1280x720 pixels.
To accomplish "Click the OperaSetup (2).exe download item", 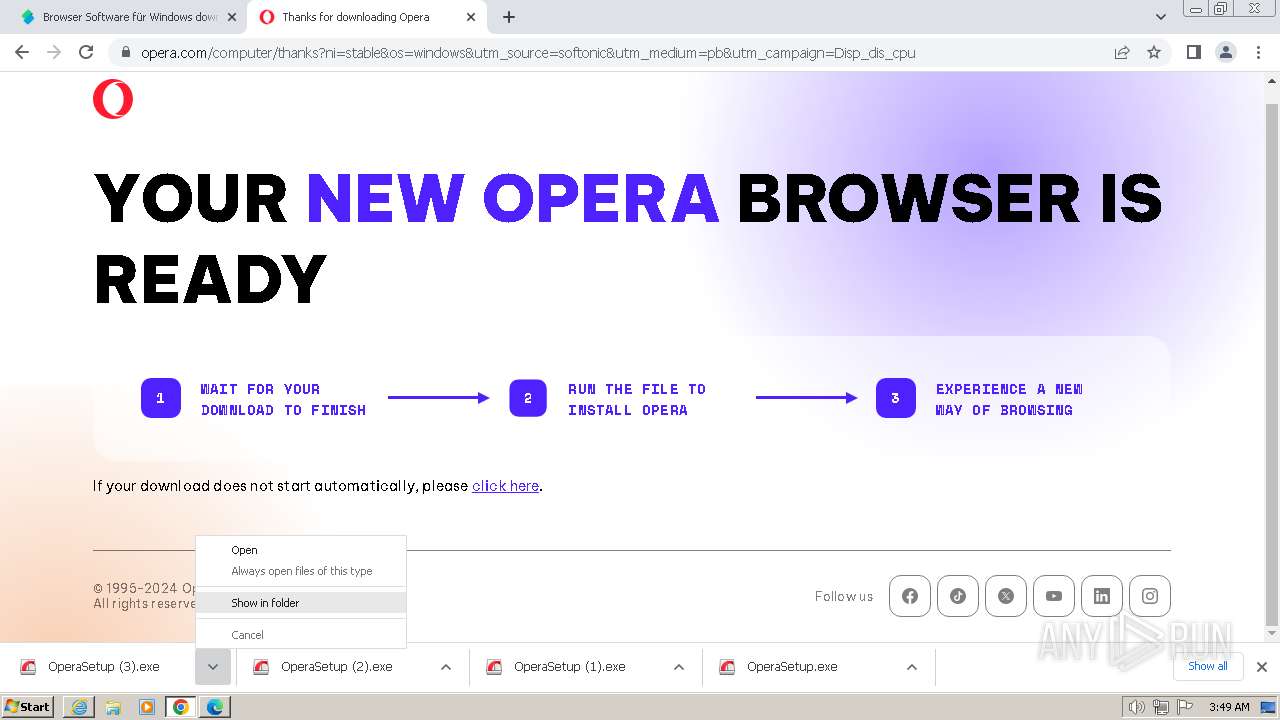I will 336,667.
